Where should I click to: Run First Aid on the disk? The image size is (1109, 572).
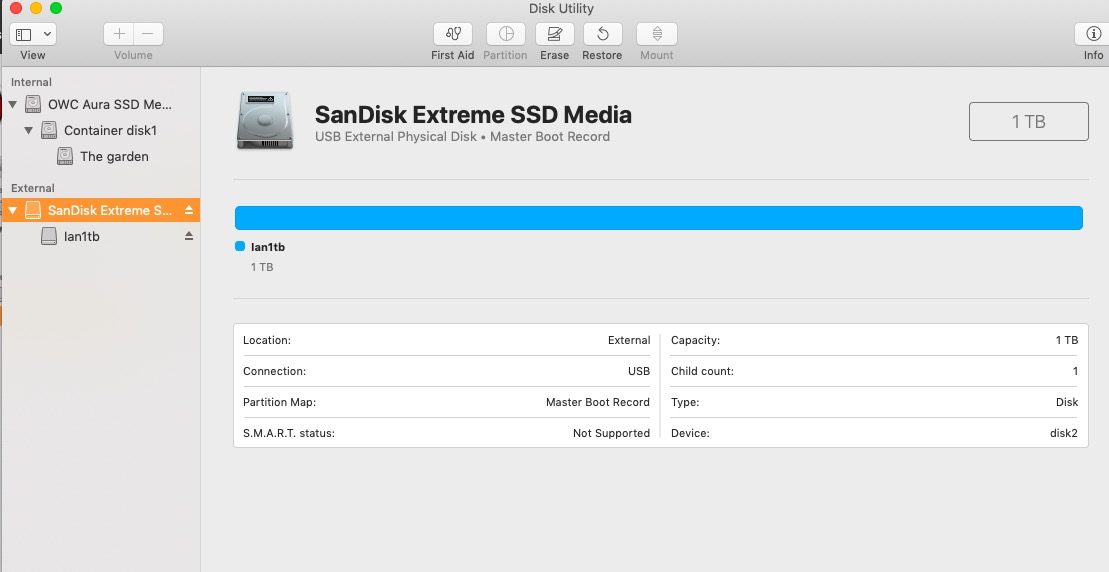[x=453, y=34]
